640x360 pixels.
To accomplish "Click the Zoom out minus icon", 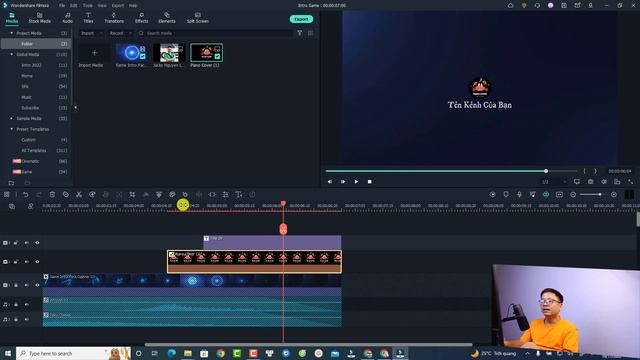I will click(x=573, y=195).
